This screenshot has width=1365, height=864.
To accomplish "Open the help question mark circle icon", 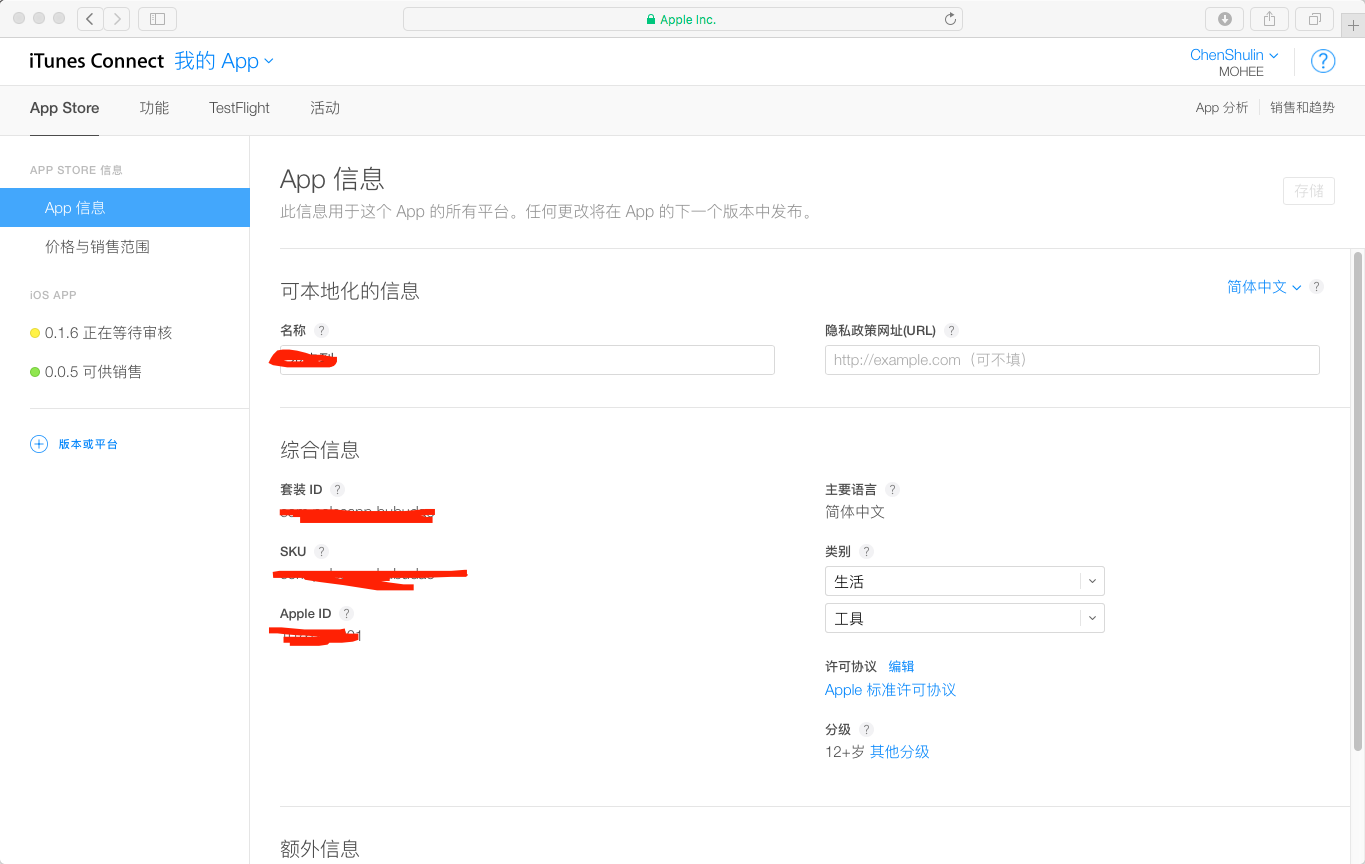I will (x=1323, y=61).
